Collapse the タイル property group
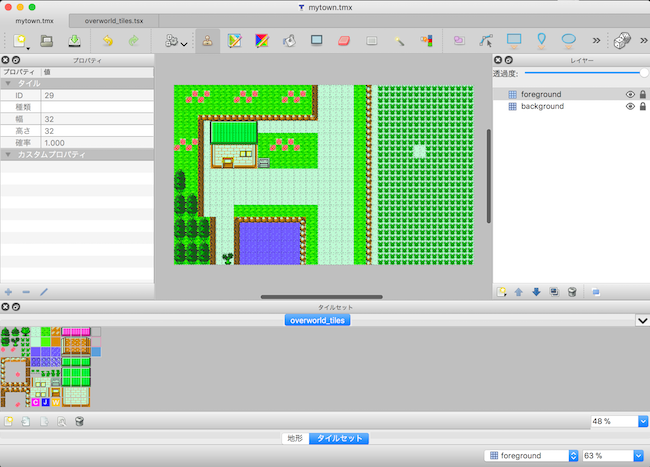Viewport: 650px width, 467px height. pos(8,83)
